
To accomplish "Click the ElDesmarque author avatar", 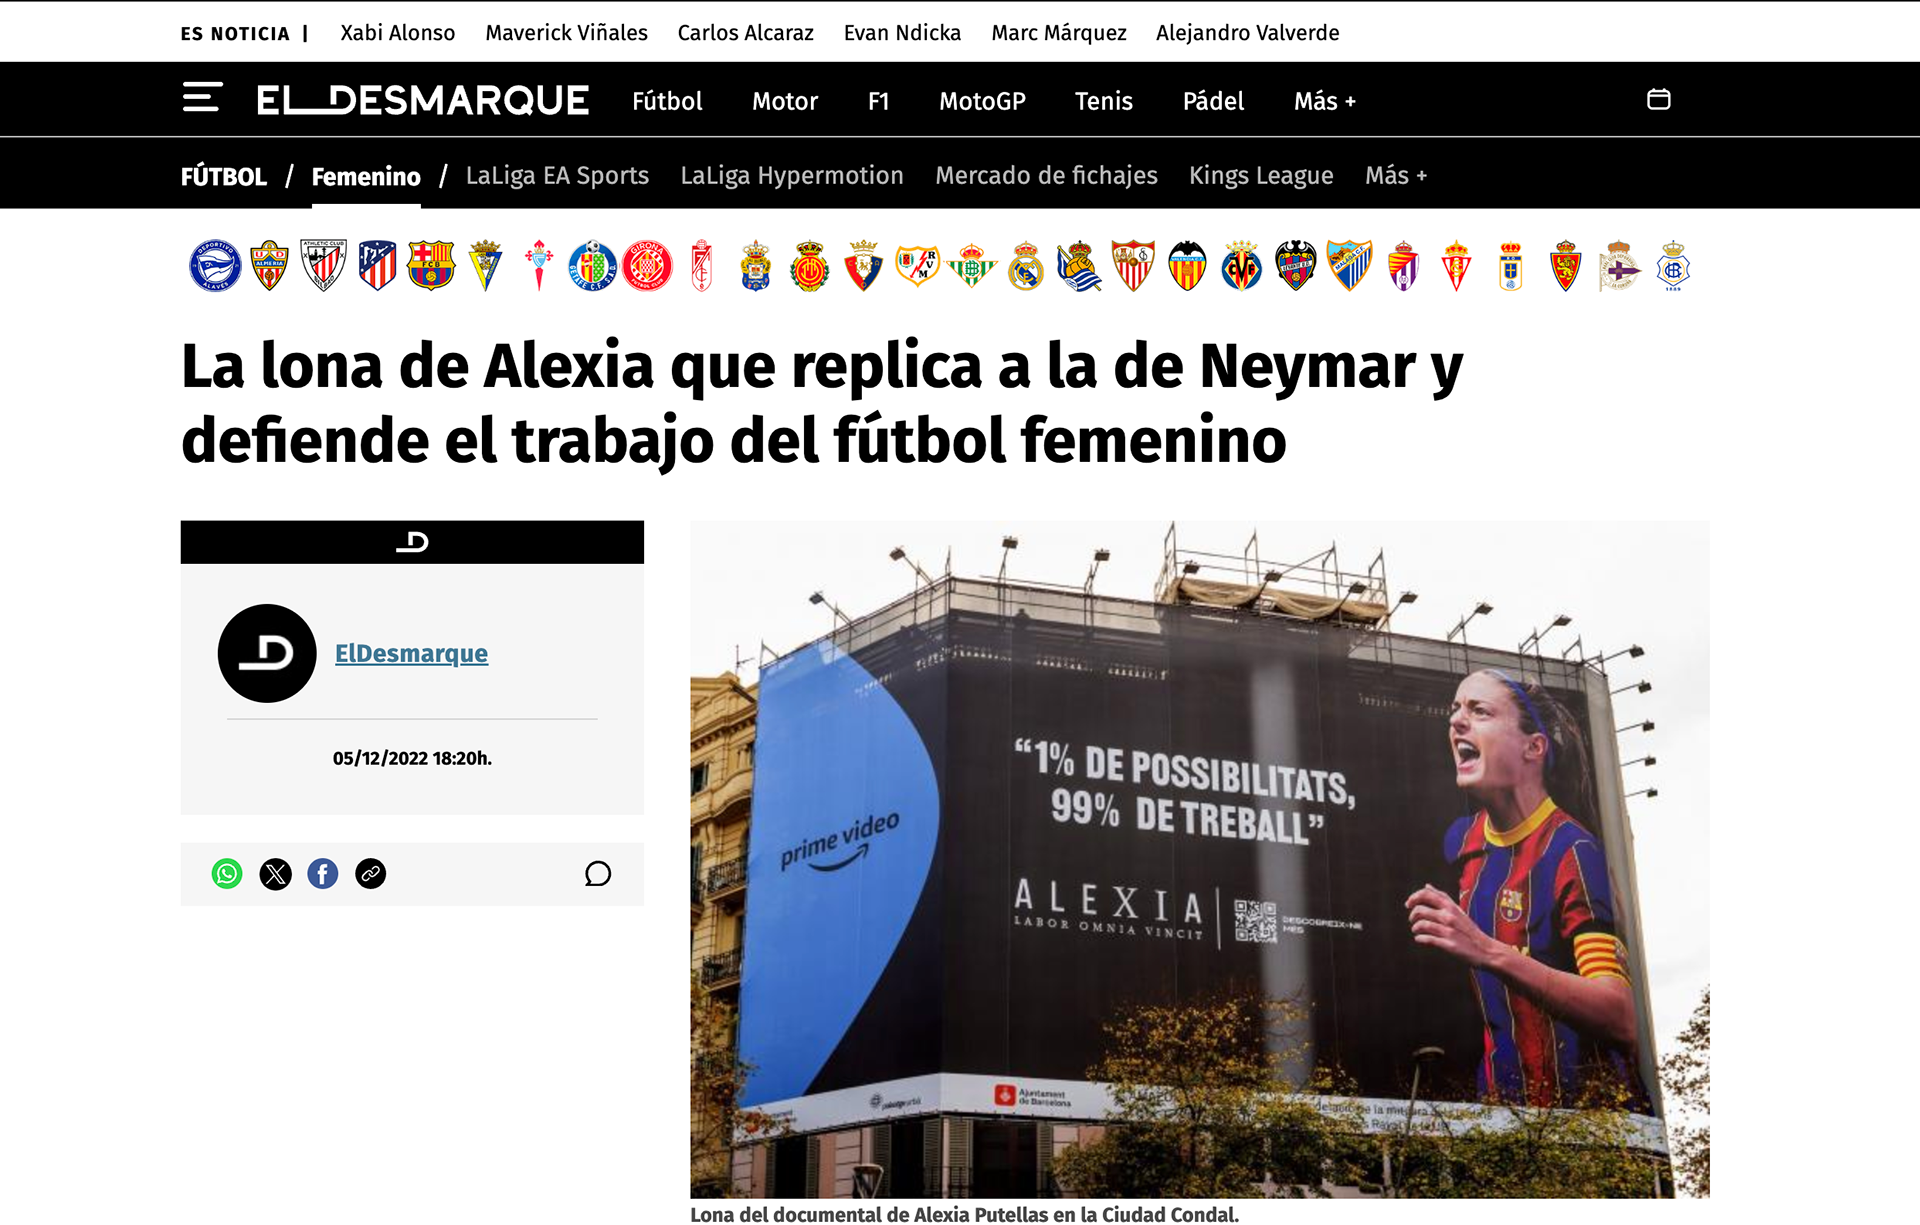I will click(x=267, y=653).
